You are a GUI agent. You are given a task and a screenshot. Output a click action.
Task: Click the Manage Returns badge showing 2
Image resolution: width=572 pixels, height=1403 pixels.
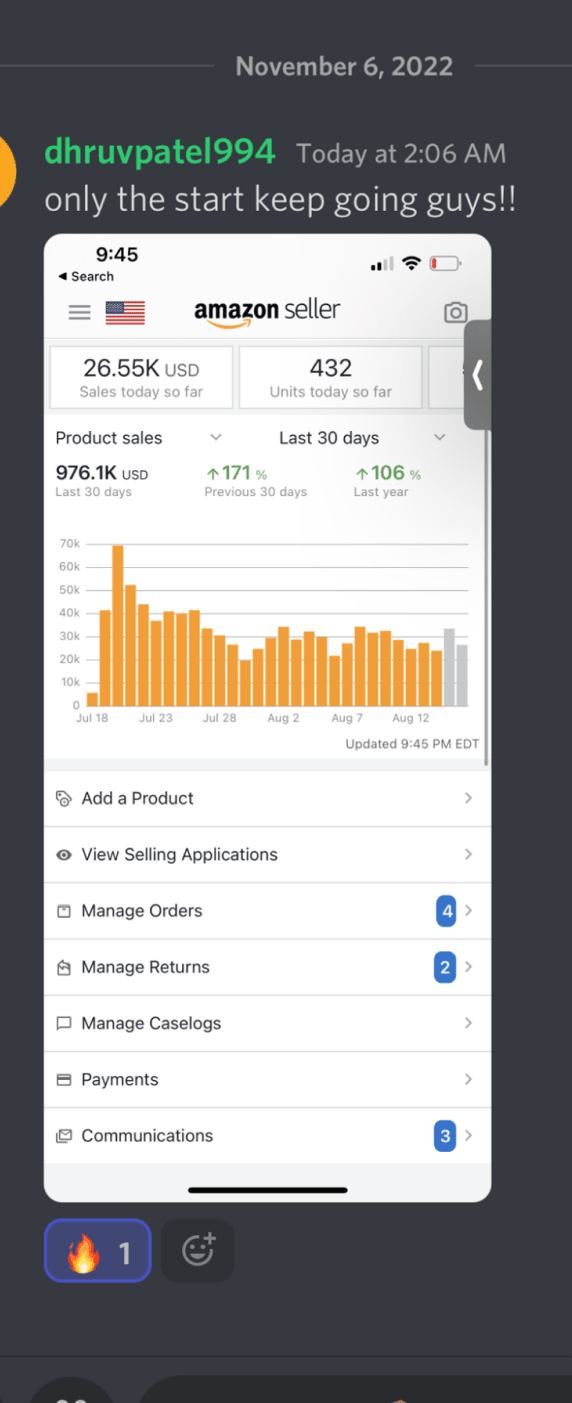[x=446, y=967]
